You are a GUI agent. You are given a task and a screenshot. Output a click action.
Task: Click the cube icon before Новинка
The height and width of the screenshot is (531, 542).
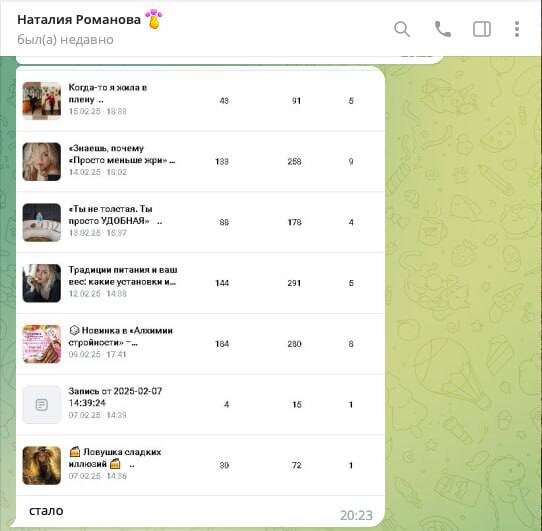pos(74,330)
